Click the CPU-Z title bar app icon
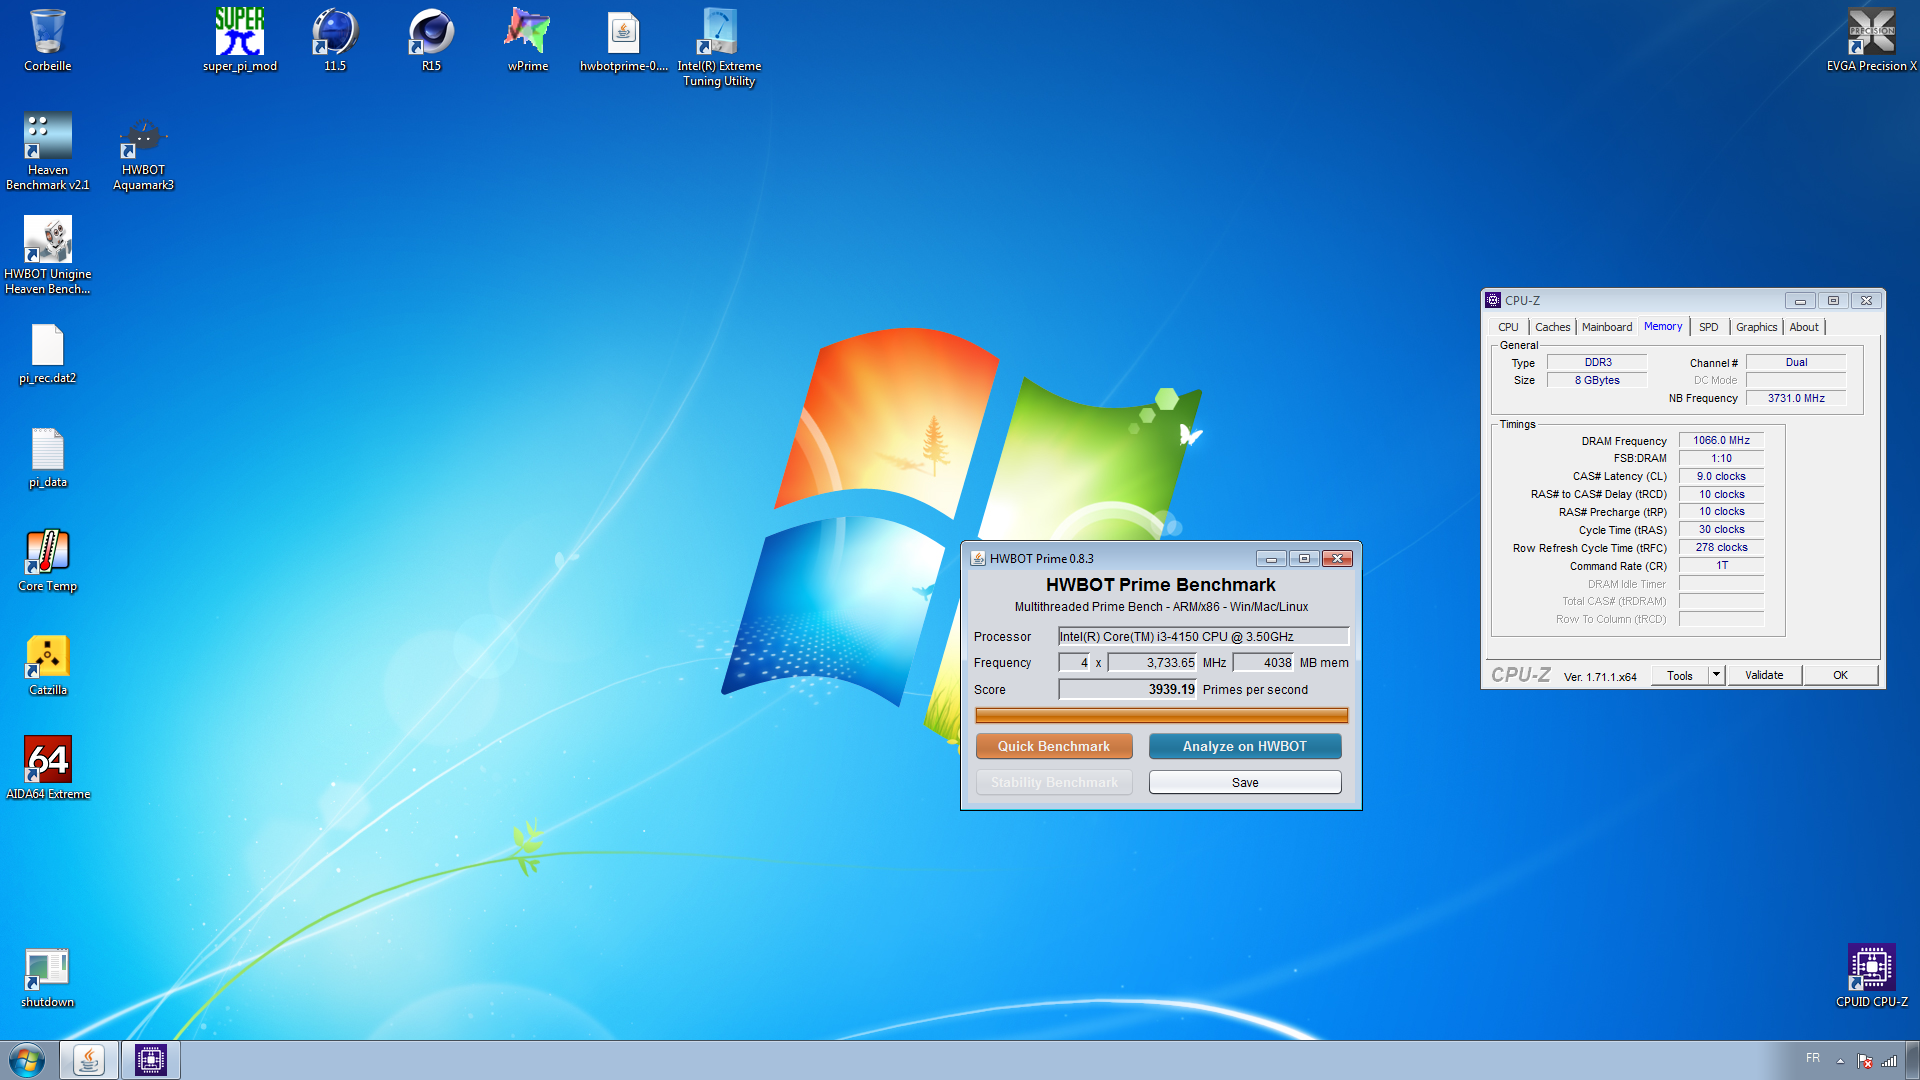The image size is (1920, 1080). 1493,300
